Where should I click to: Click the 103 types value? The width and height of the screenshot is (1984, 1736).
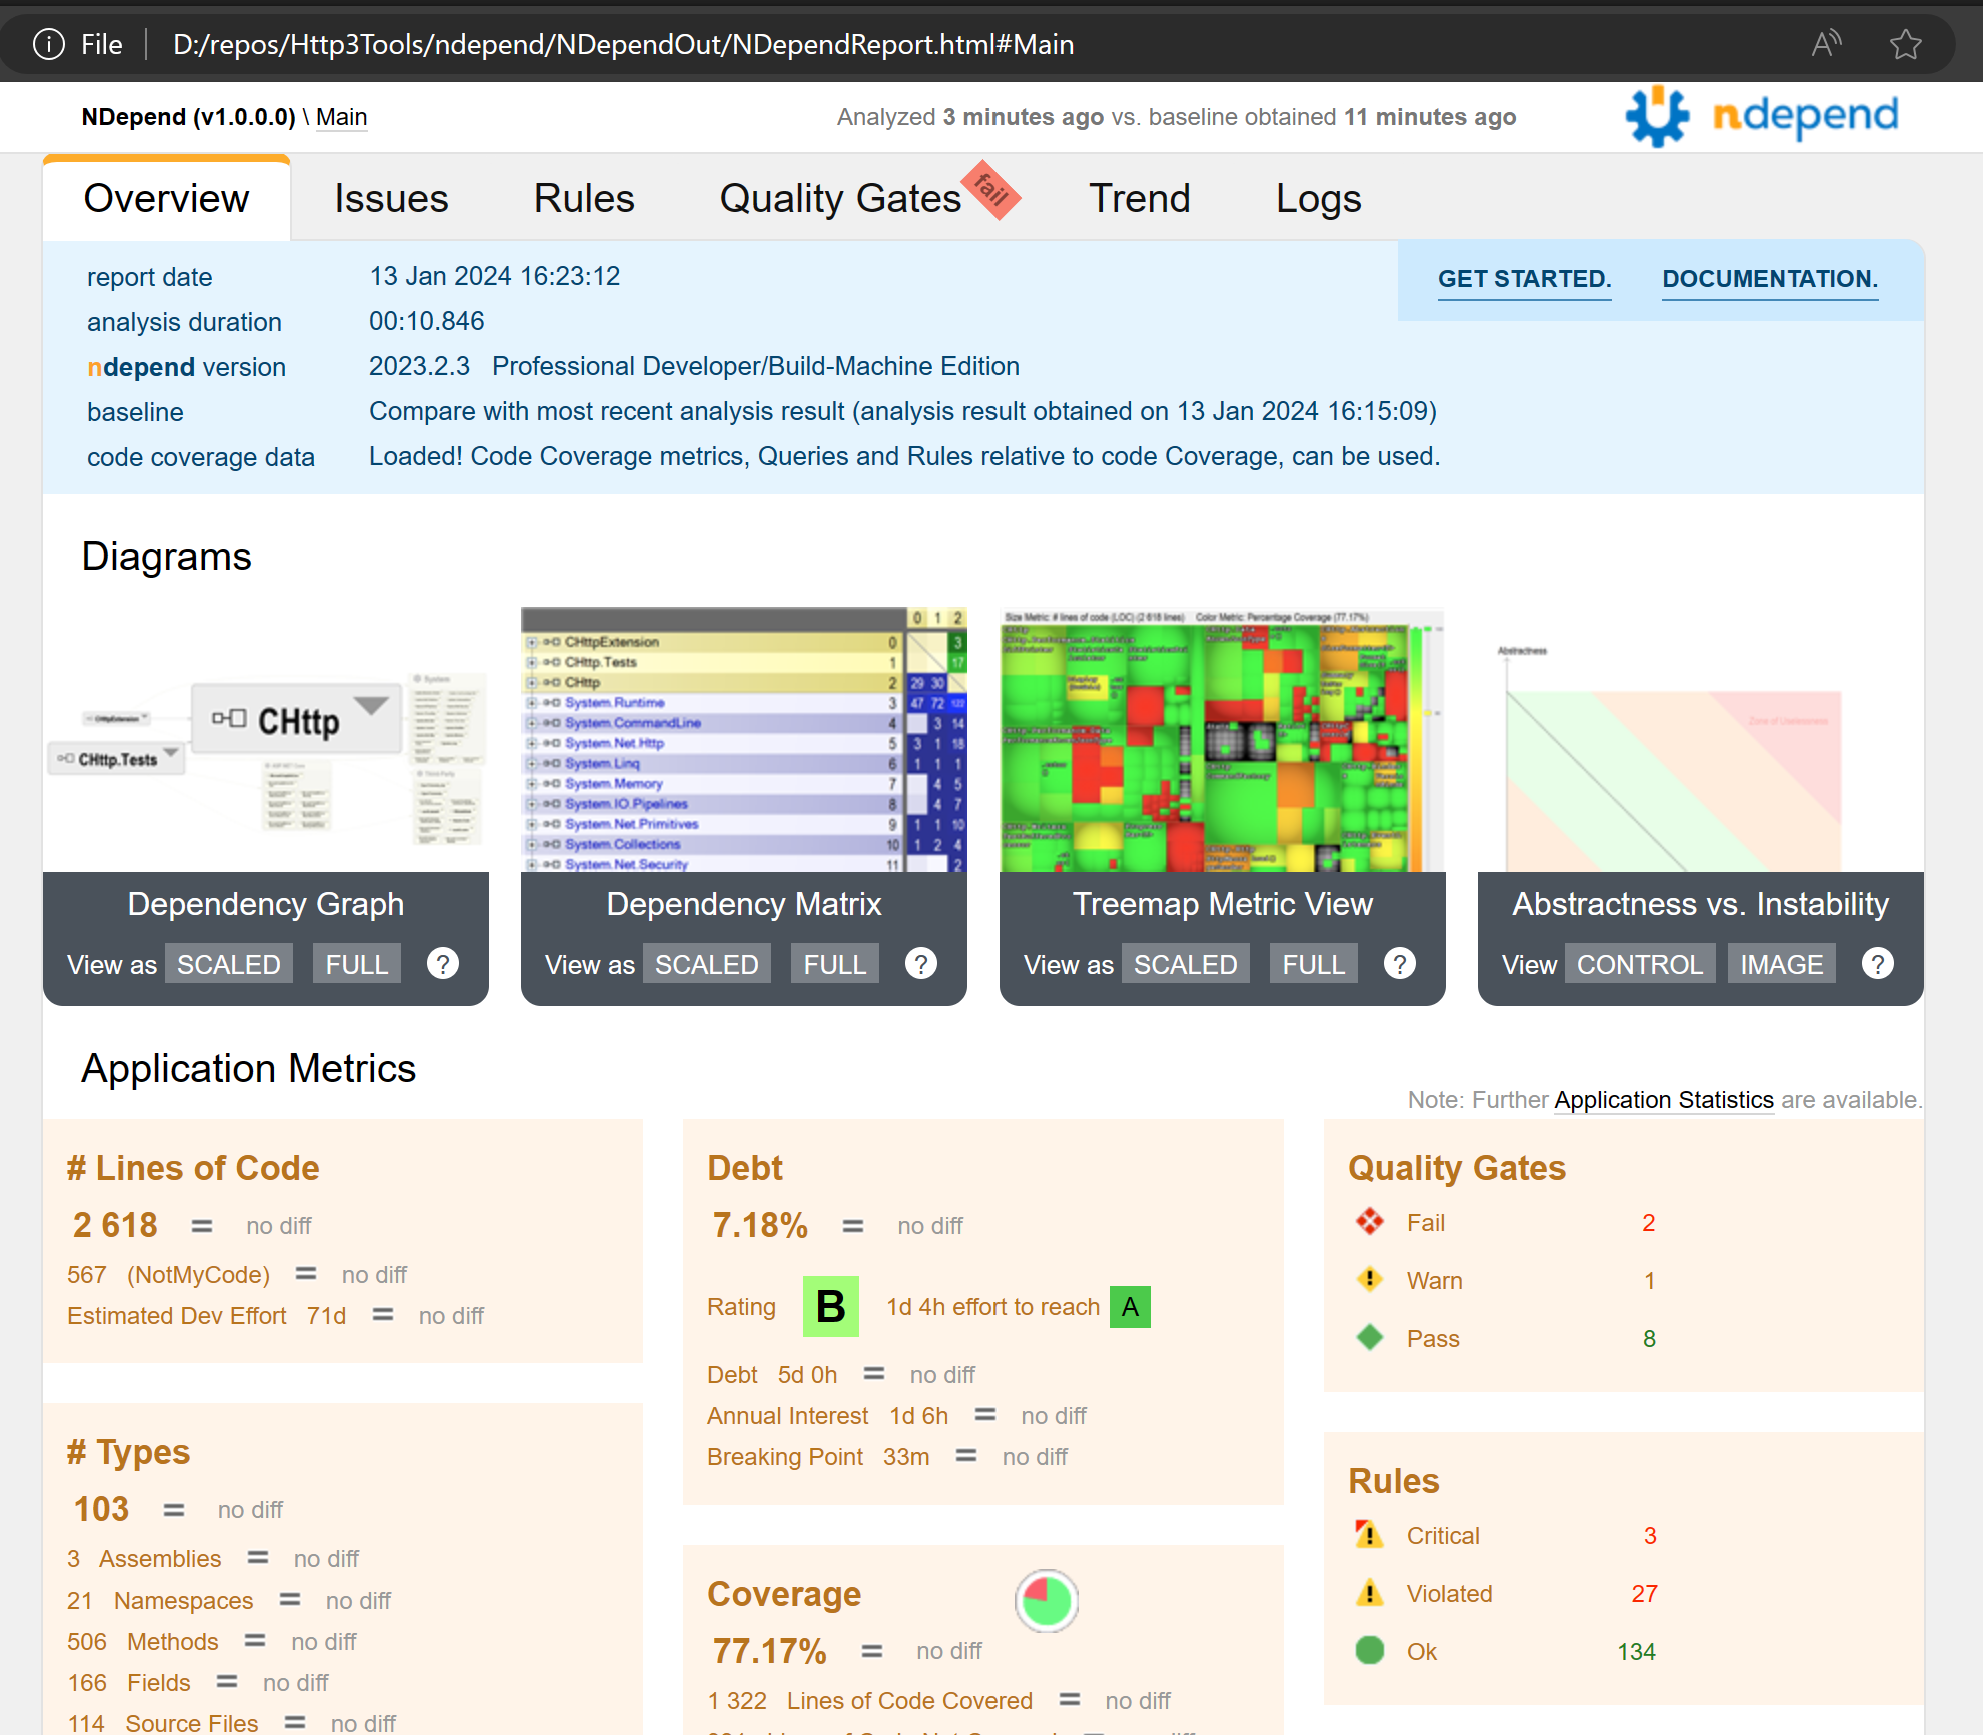101,1509
